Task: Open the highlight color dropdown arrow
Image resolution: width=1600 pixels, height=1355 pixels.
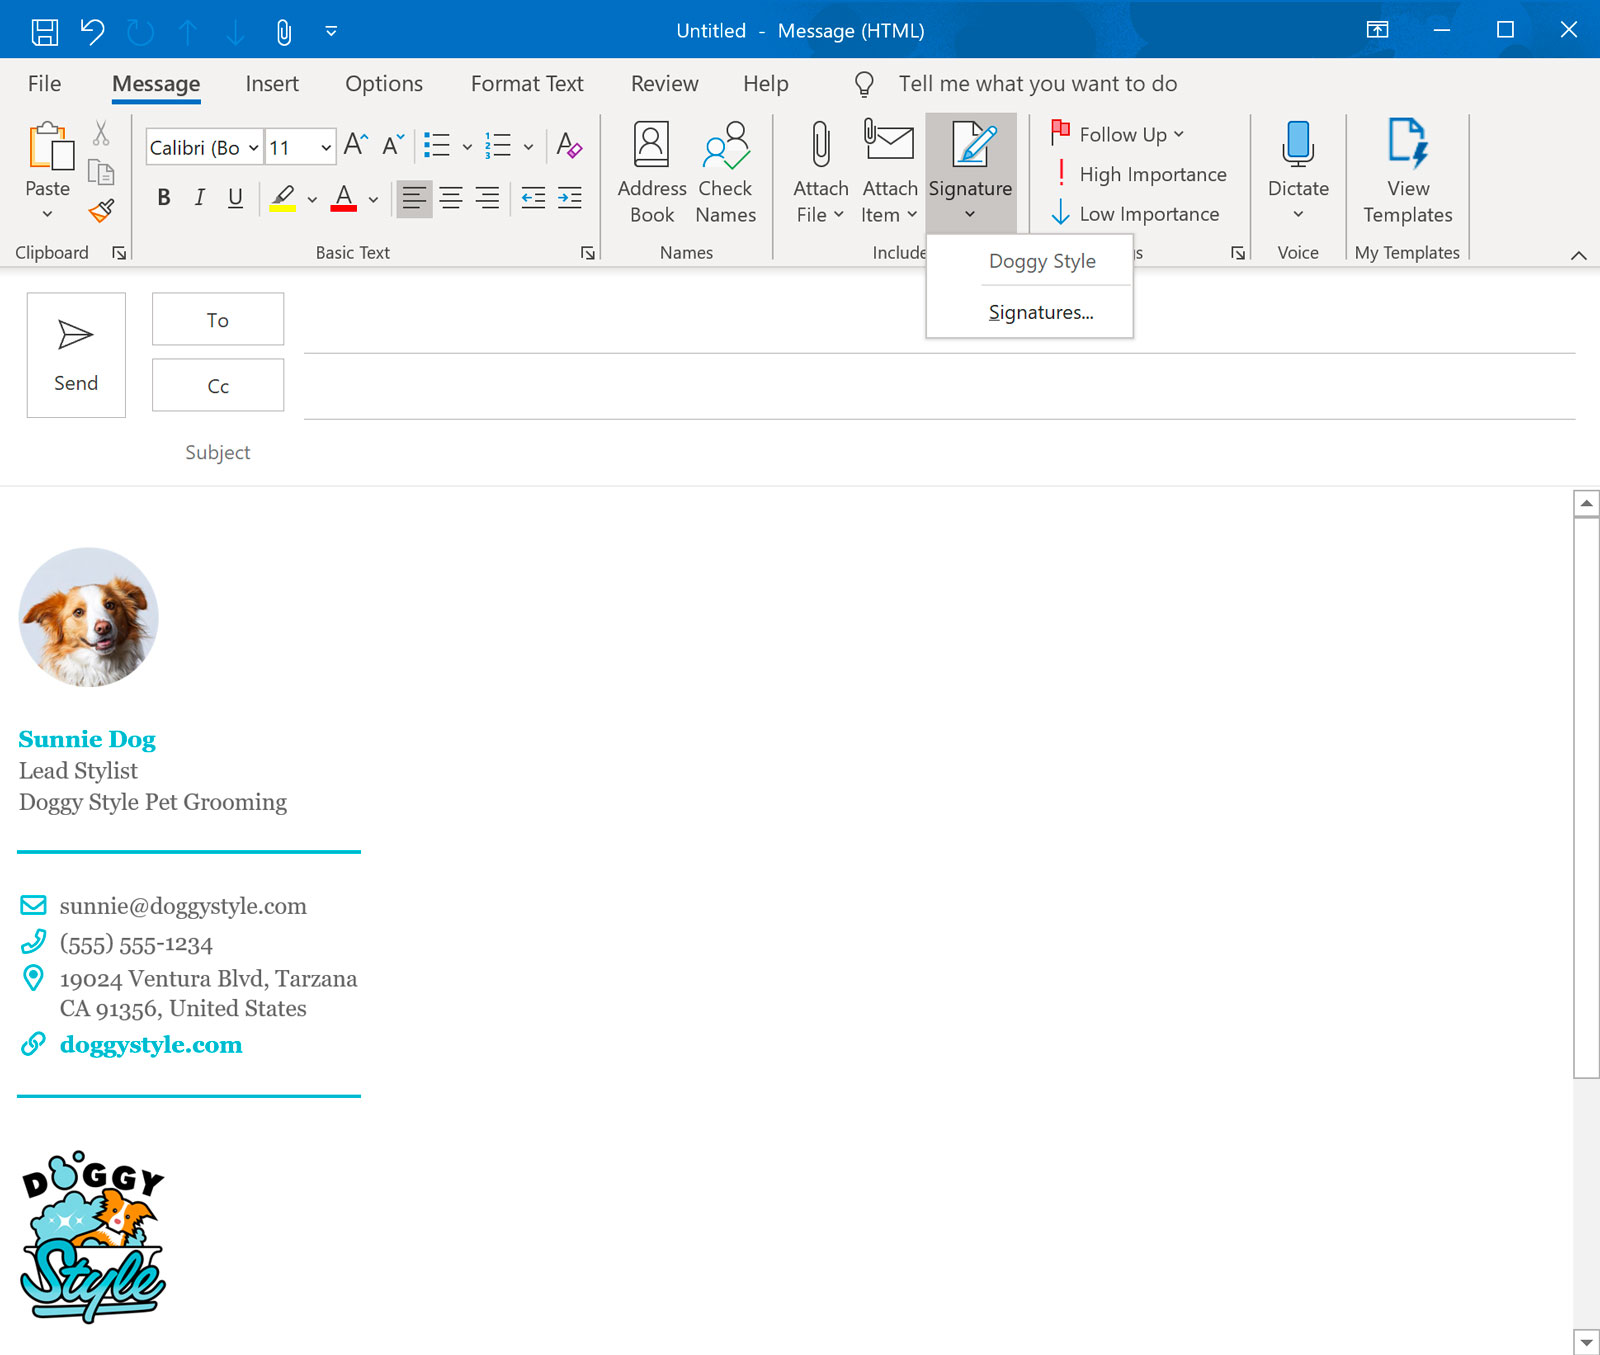Action: [x=312, y=199]
